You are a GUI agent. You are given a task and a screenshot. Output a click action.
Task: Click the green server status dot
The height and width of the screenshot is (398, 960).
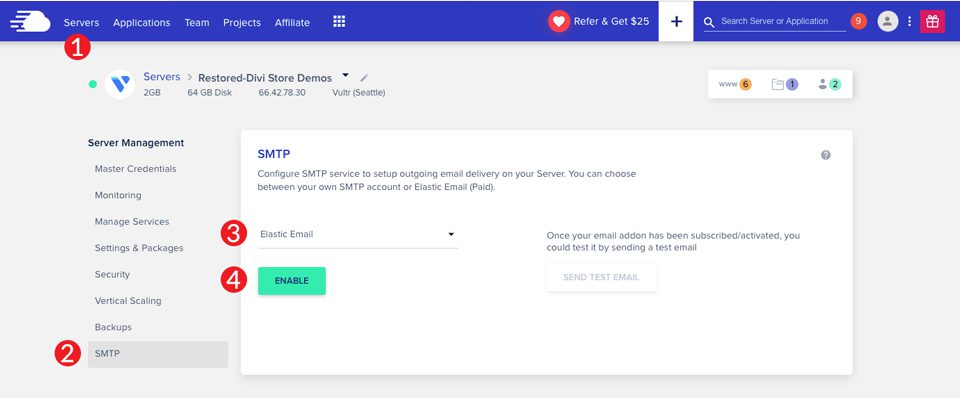click(x=92, y=84)
